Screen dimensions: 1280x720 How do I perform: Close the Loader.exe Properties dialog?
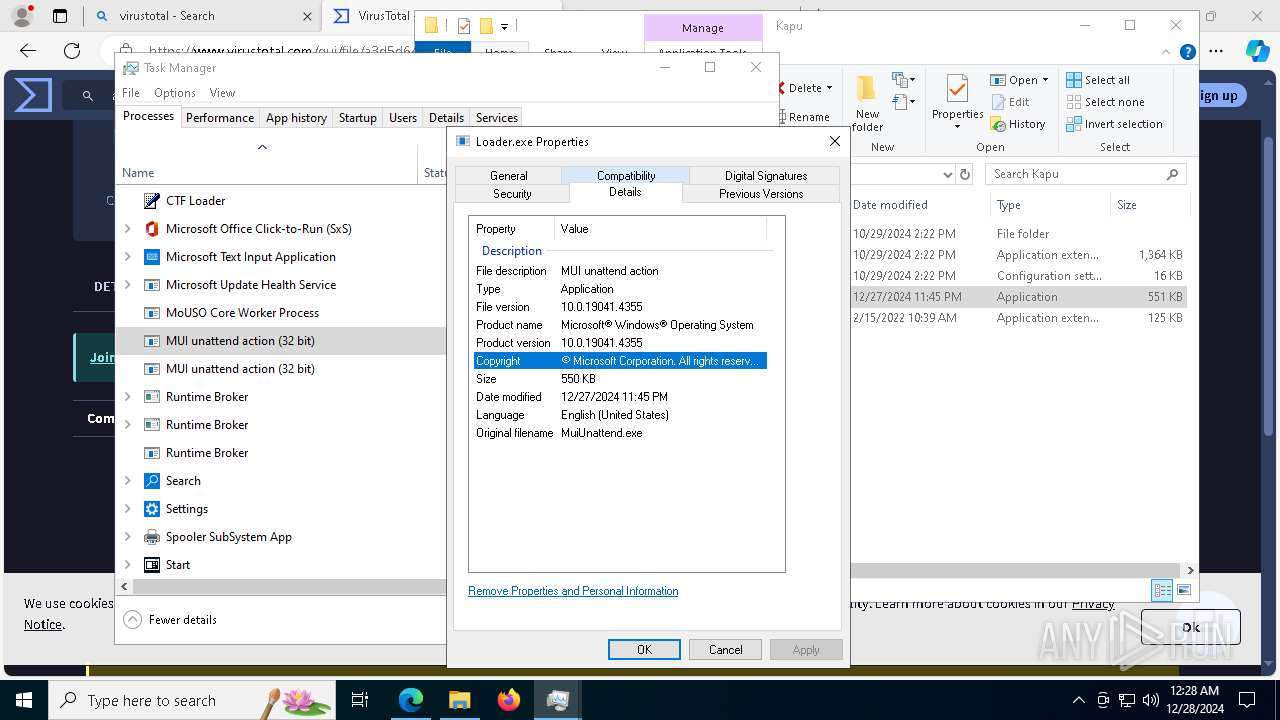click(835, 141)
